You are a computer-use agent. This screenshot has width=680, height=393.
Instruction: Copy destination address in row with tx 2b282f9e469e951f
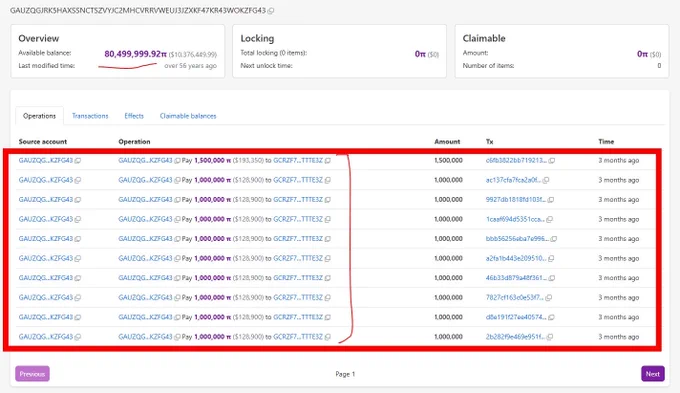pyautogui.click(x=327, y=337)
